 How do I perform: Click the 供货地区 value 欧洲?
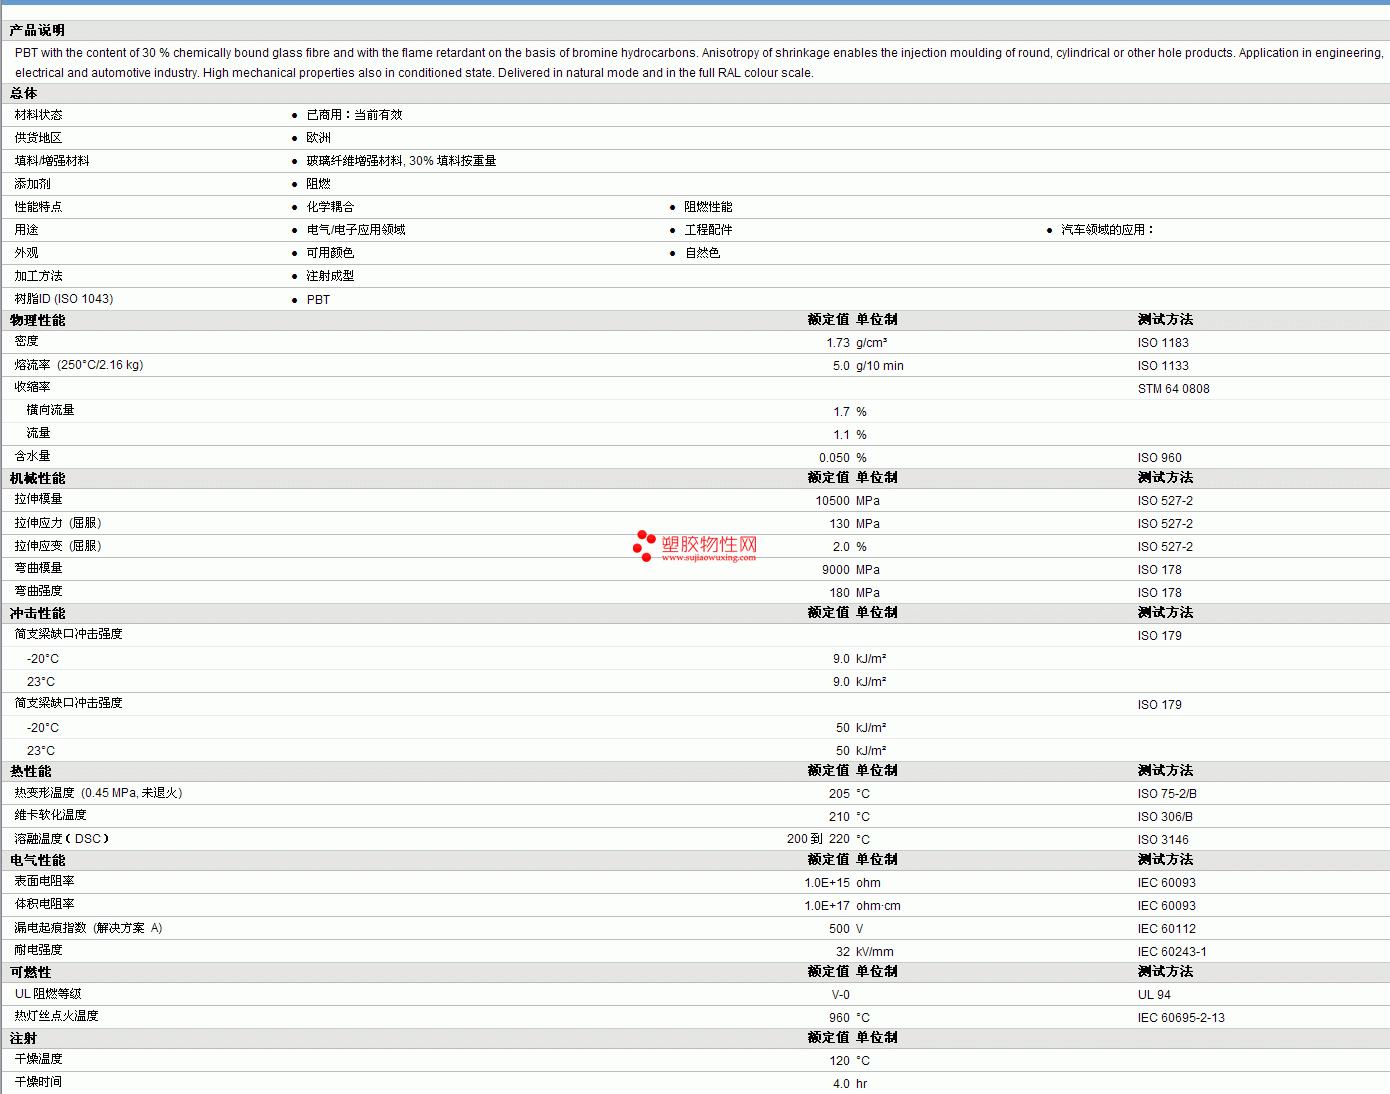tap(318, 138)
